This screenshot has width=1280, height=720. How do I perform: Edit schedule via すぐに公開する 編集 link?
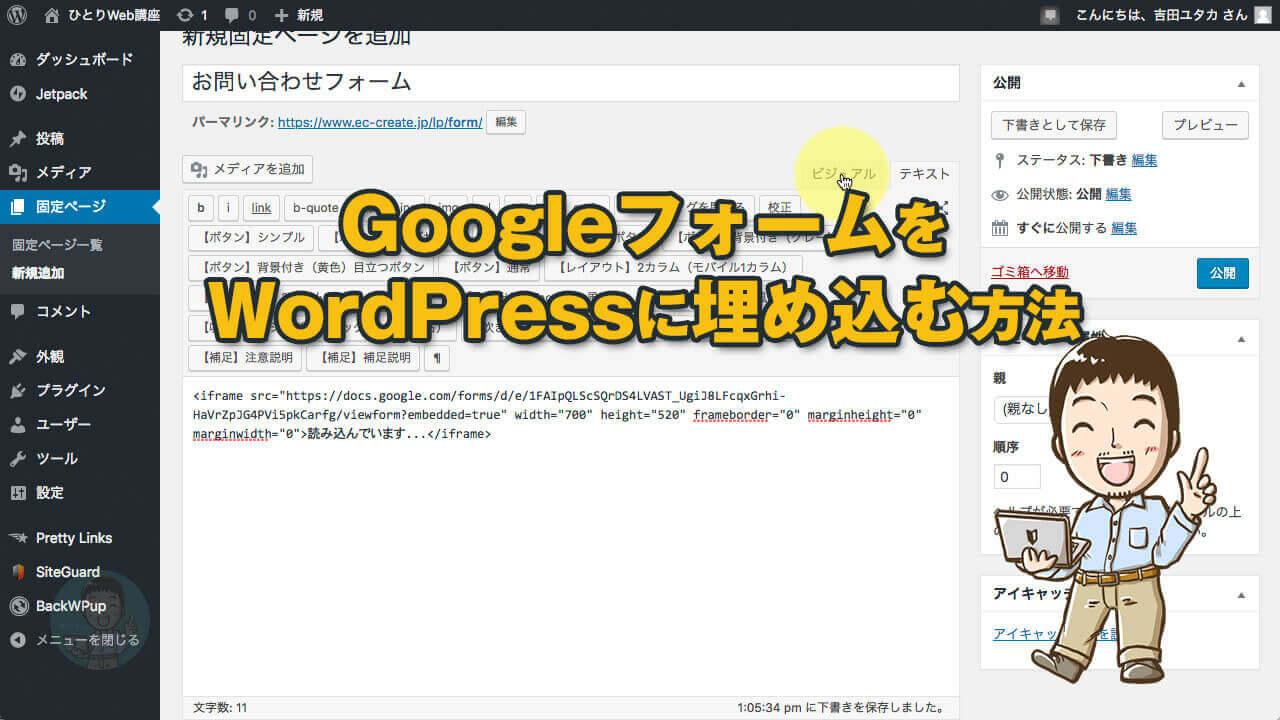pyautogui.click(x=1123, y=228)
